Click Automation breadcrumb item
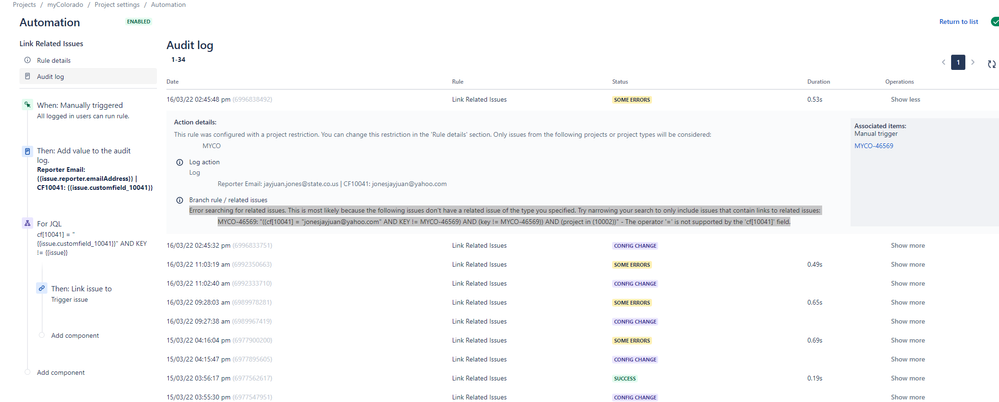The image size is (999, 402). [168, 4]
